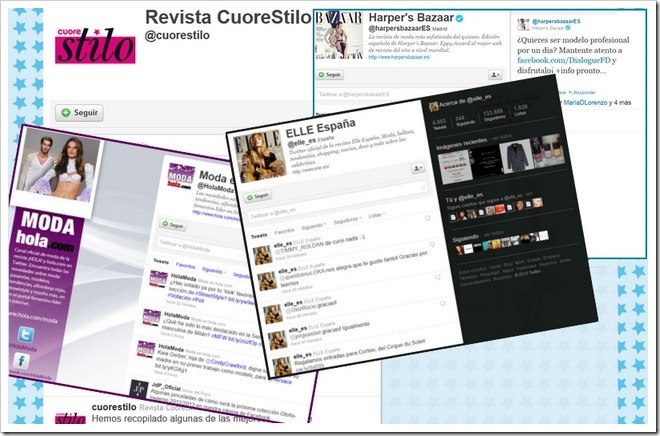Click conversation icon beside ELLE tabs row

(x=427, y=218)
